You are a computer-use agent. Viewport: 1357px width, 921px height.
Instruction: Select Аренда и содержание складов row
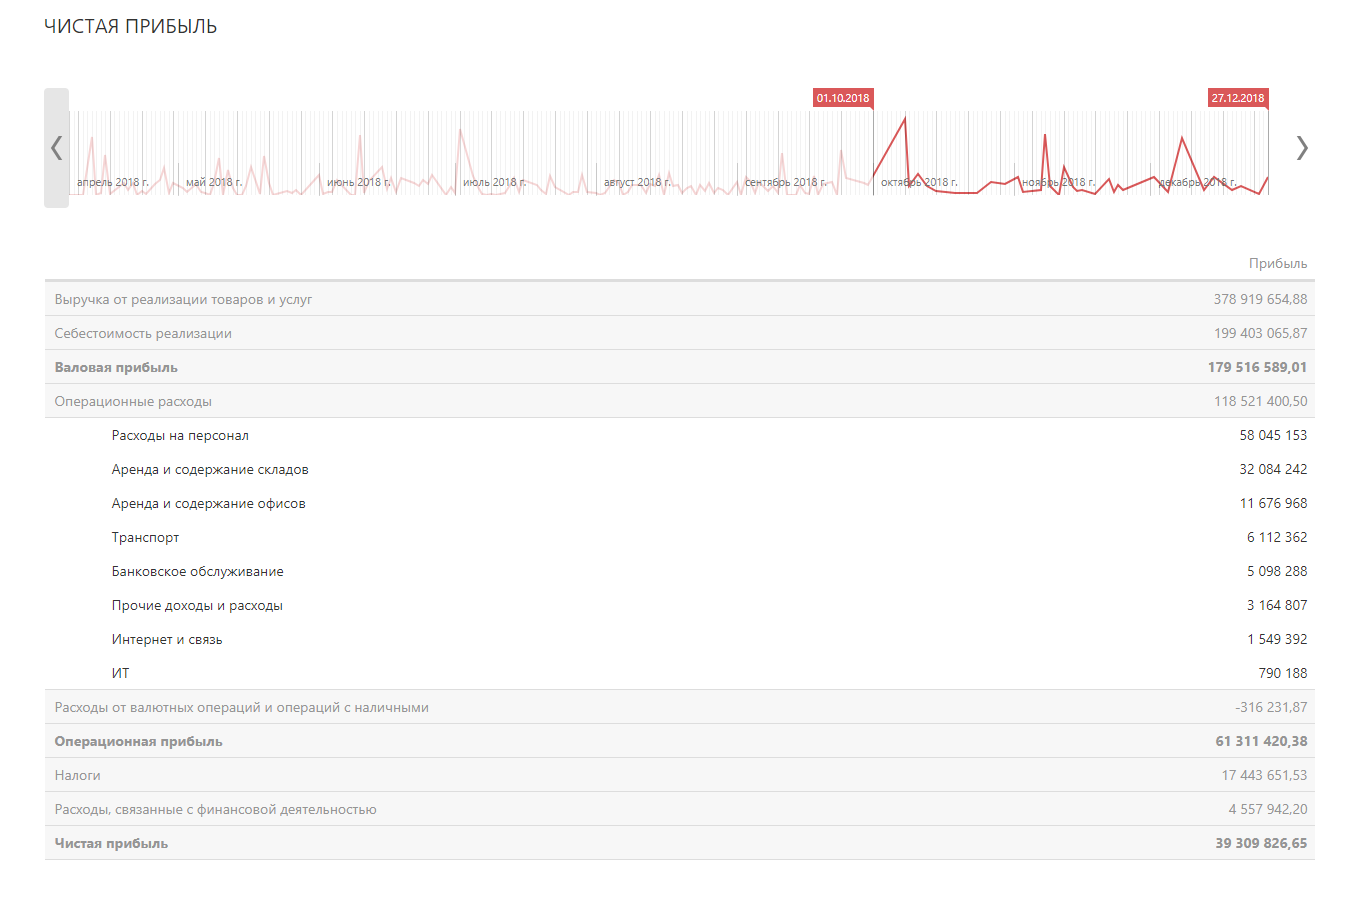tap(210, 469)
